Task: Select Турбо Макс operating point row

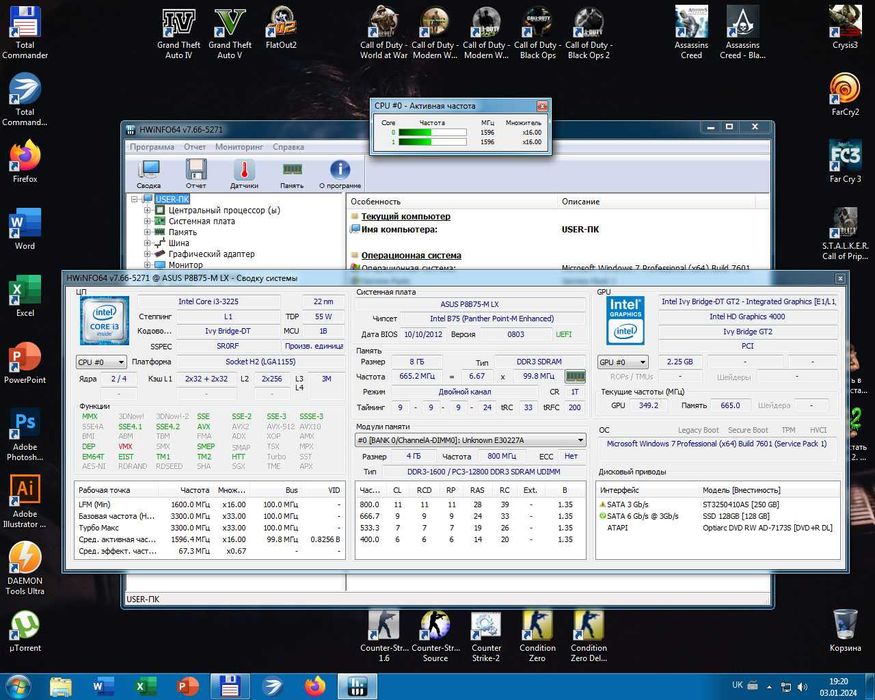Action: 210,528
